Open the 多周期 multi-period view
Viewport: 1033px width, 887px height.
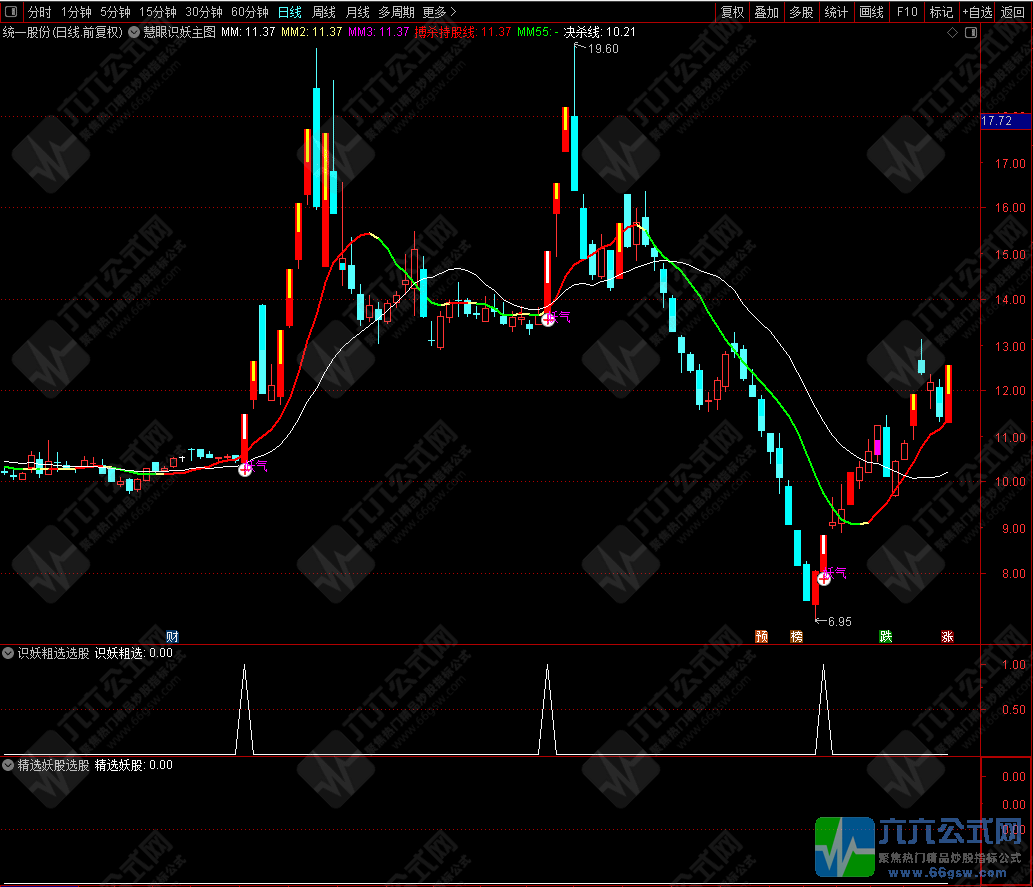pyautogui.click(x=397, y=12)
